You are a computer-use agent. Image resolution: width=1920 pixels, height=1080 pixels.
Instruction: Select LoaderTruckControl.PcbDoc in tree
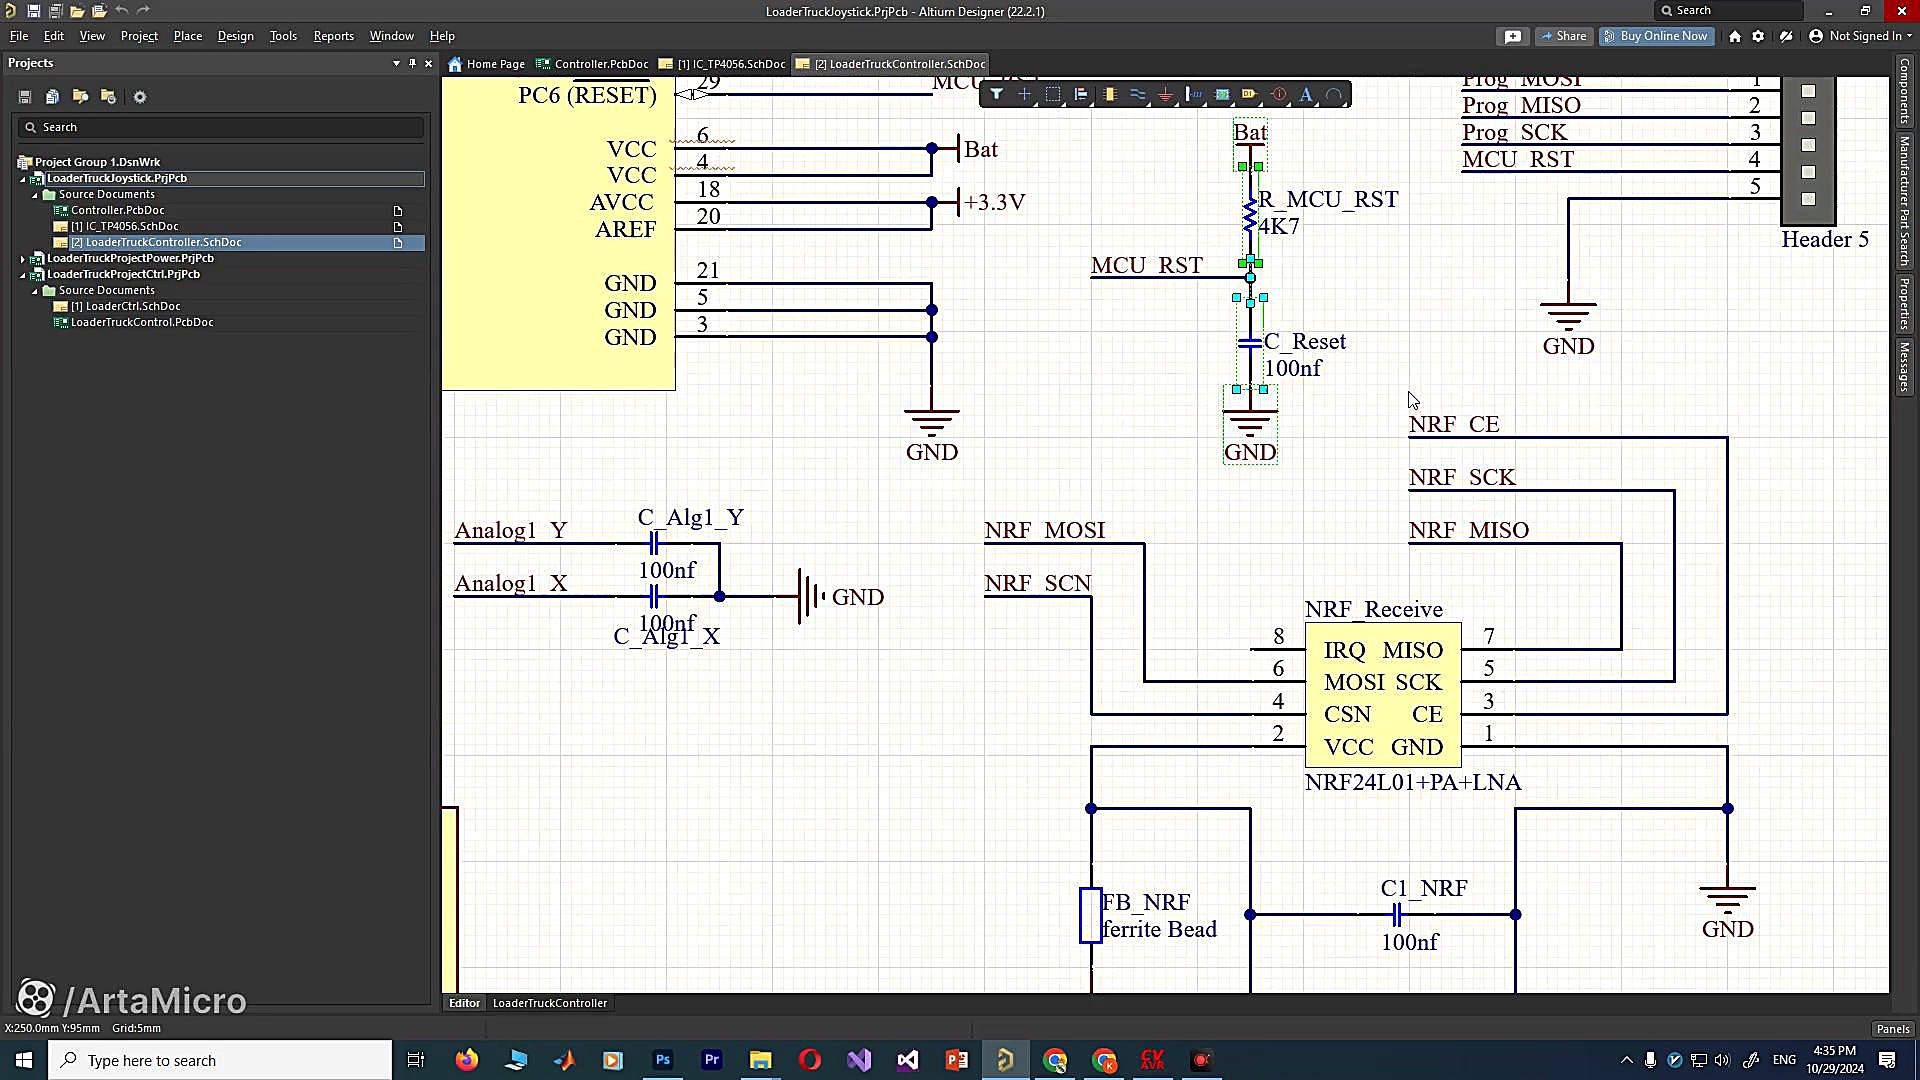point(141,322)
